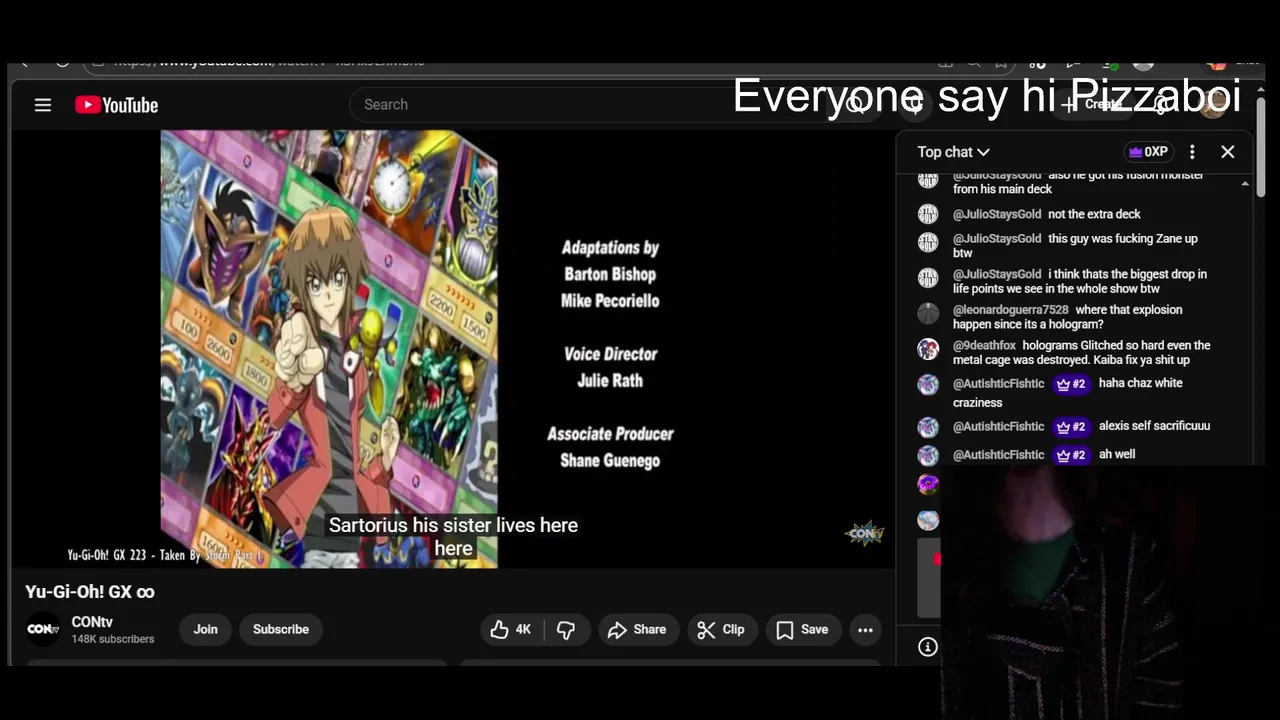Create a Clip with the scissors button

click(x=722, y=629)
